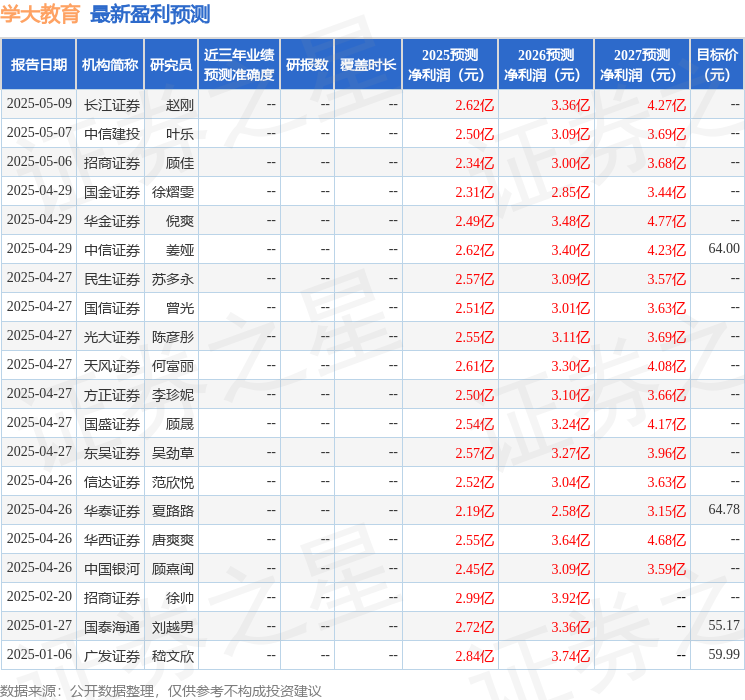Click researcher name 姜娅

[x=180, y=250]
